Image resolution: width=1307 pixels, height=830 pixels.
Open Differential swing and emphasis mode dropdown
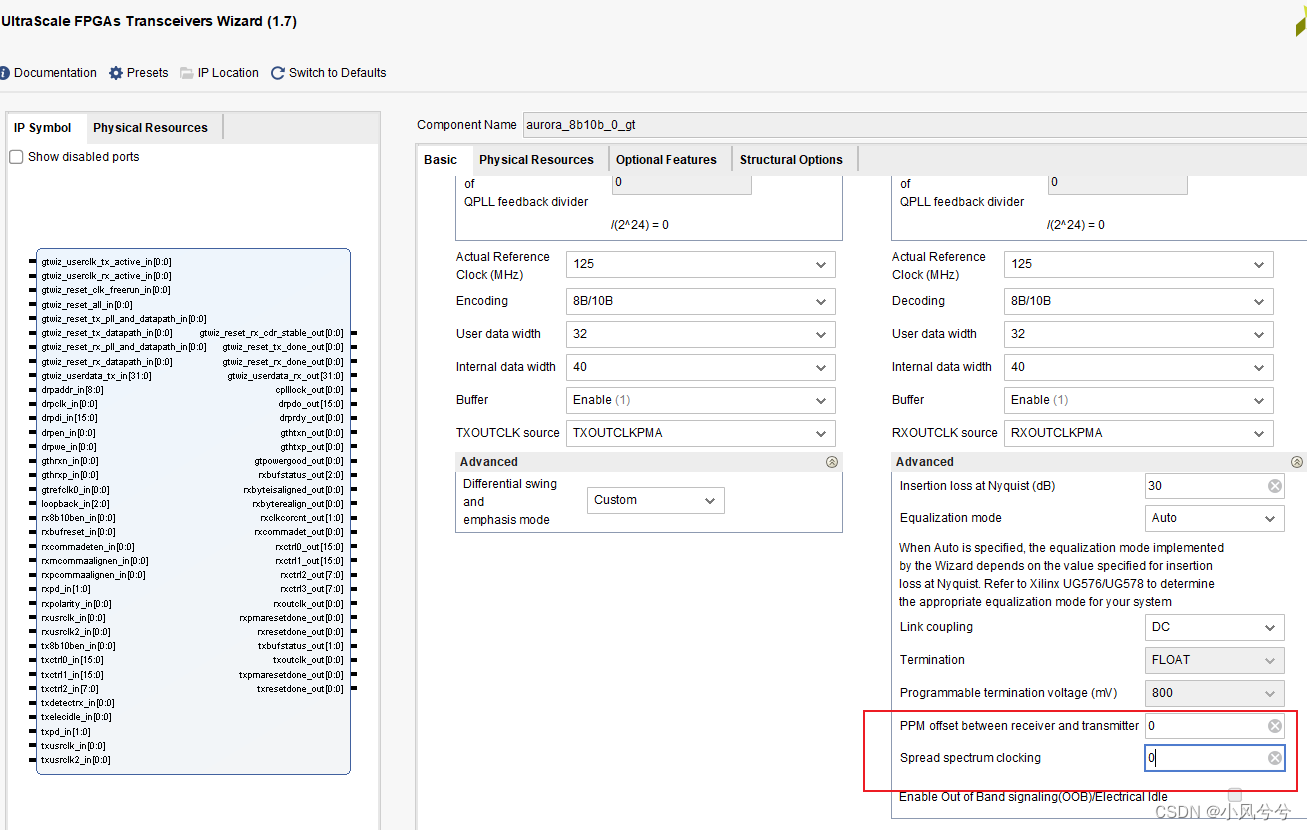pos(656,500)
